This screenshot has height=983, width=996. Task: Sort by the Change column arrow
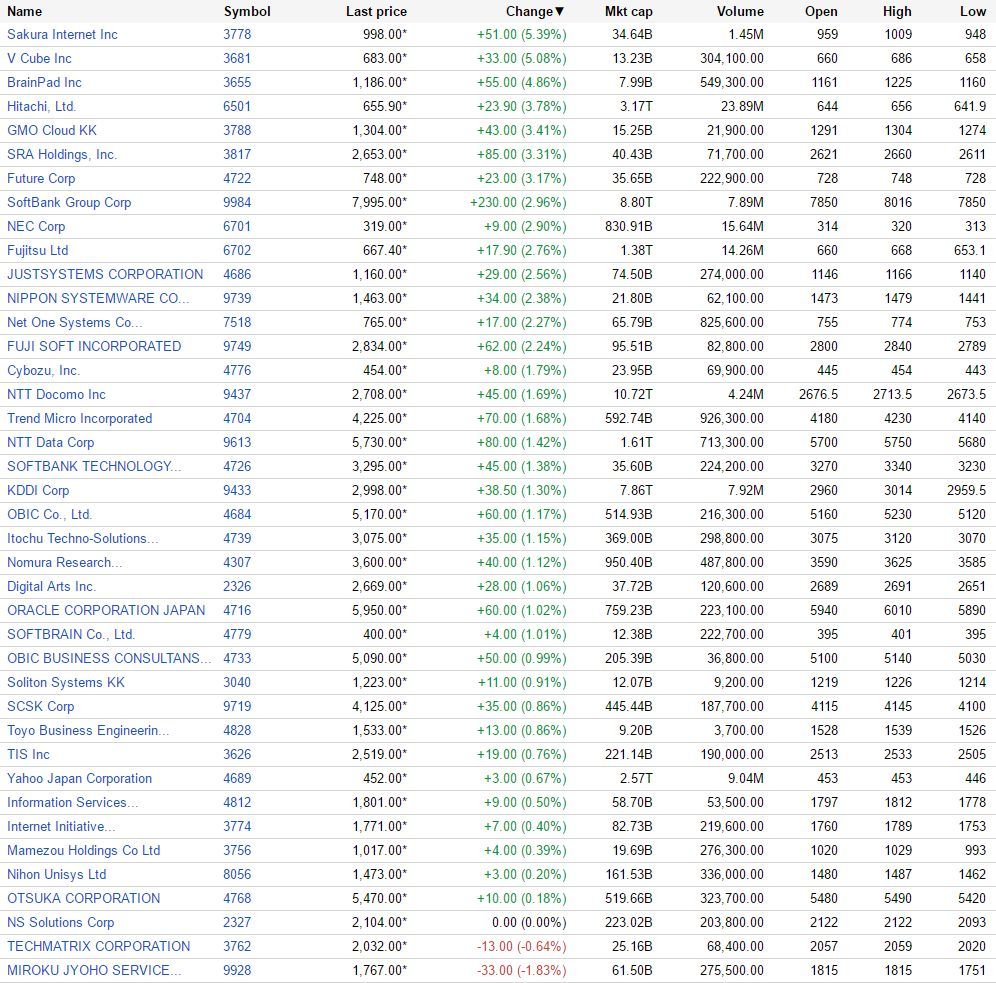[x=560, y=11]
